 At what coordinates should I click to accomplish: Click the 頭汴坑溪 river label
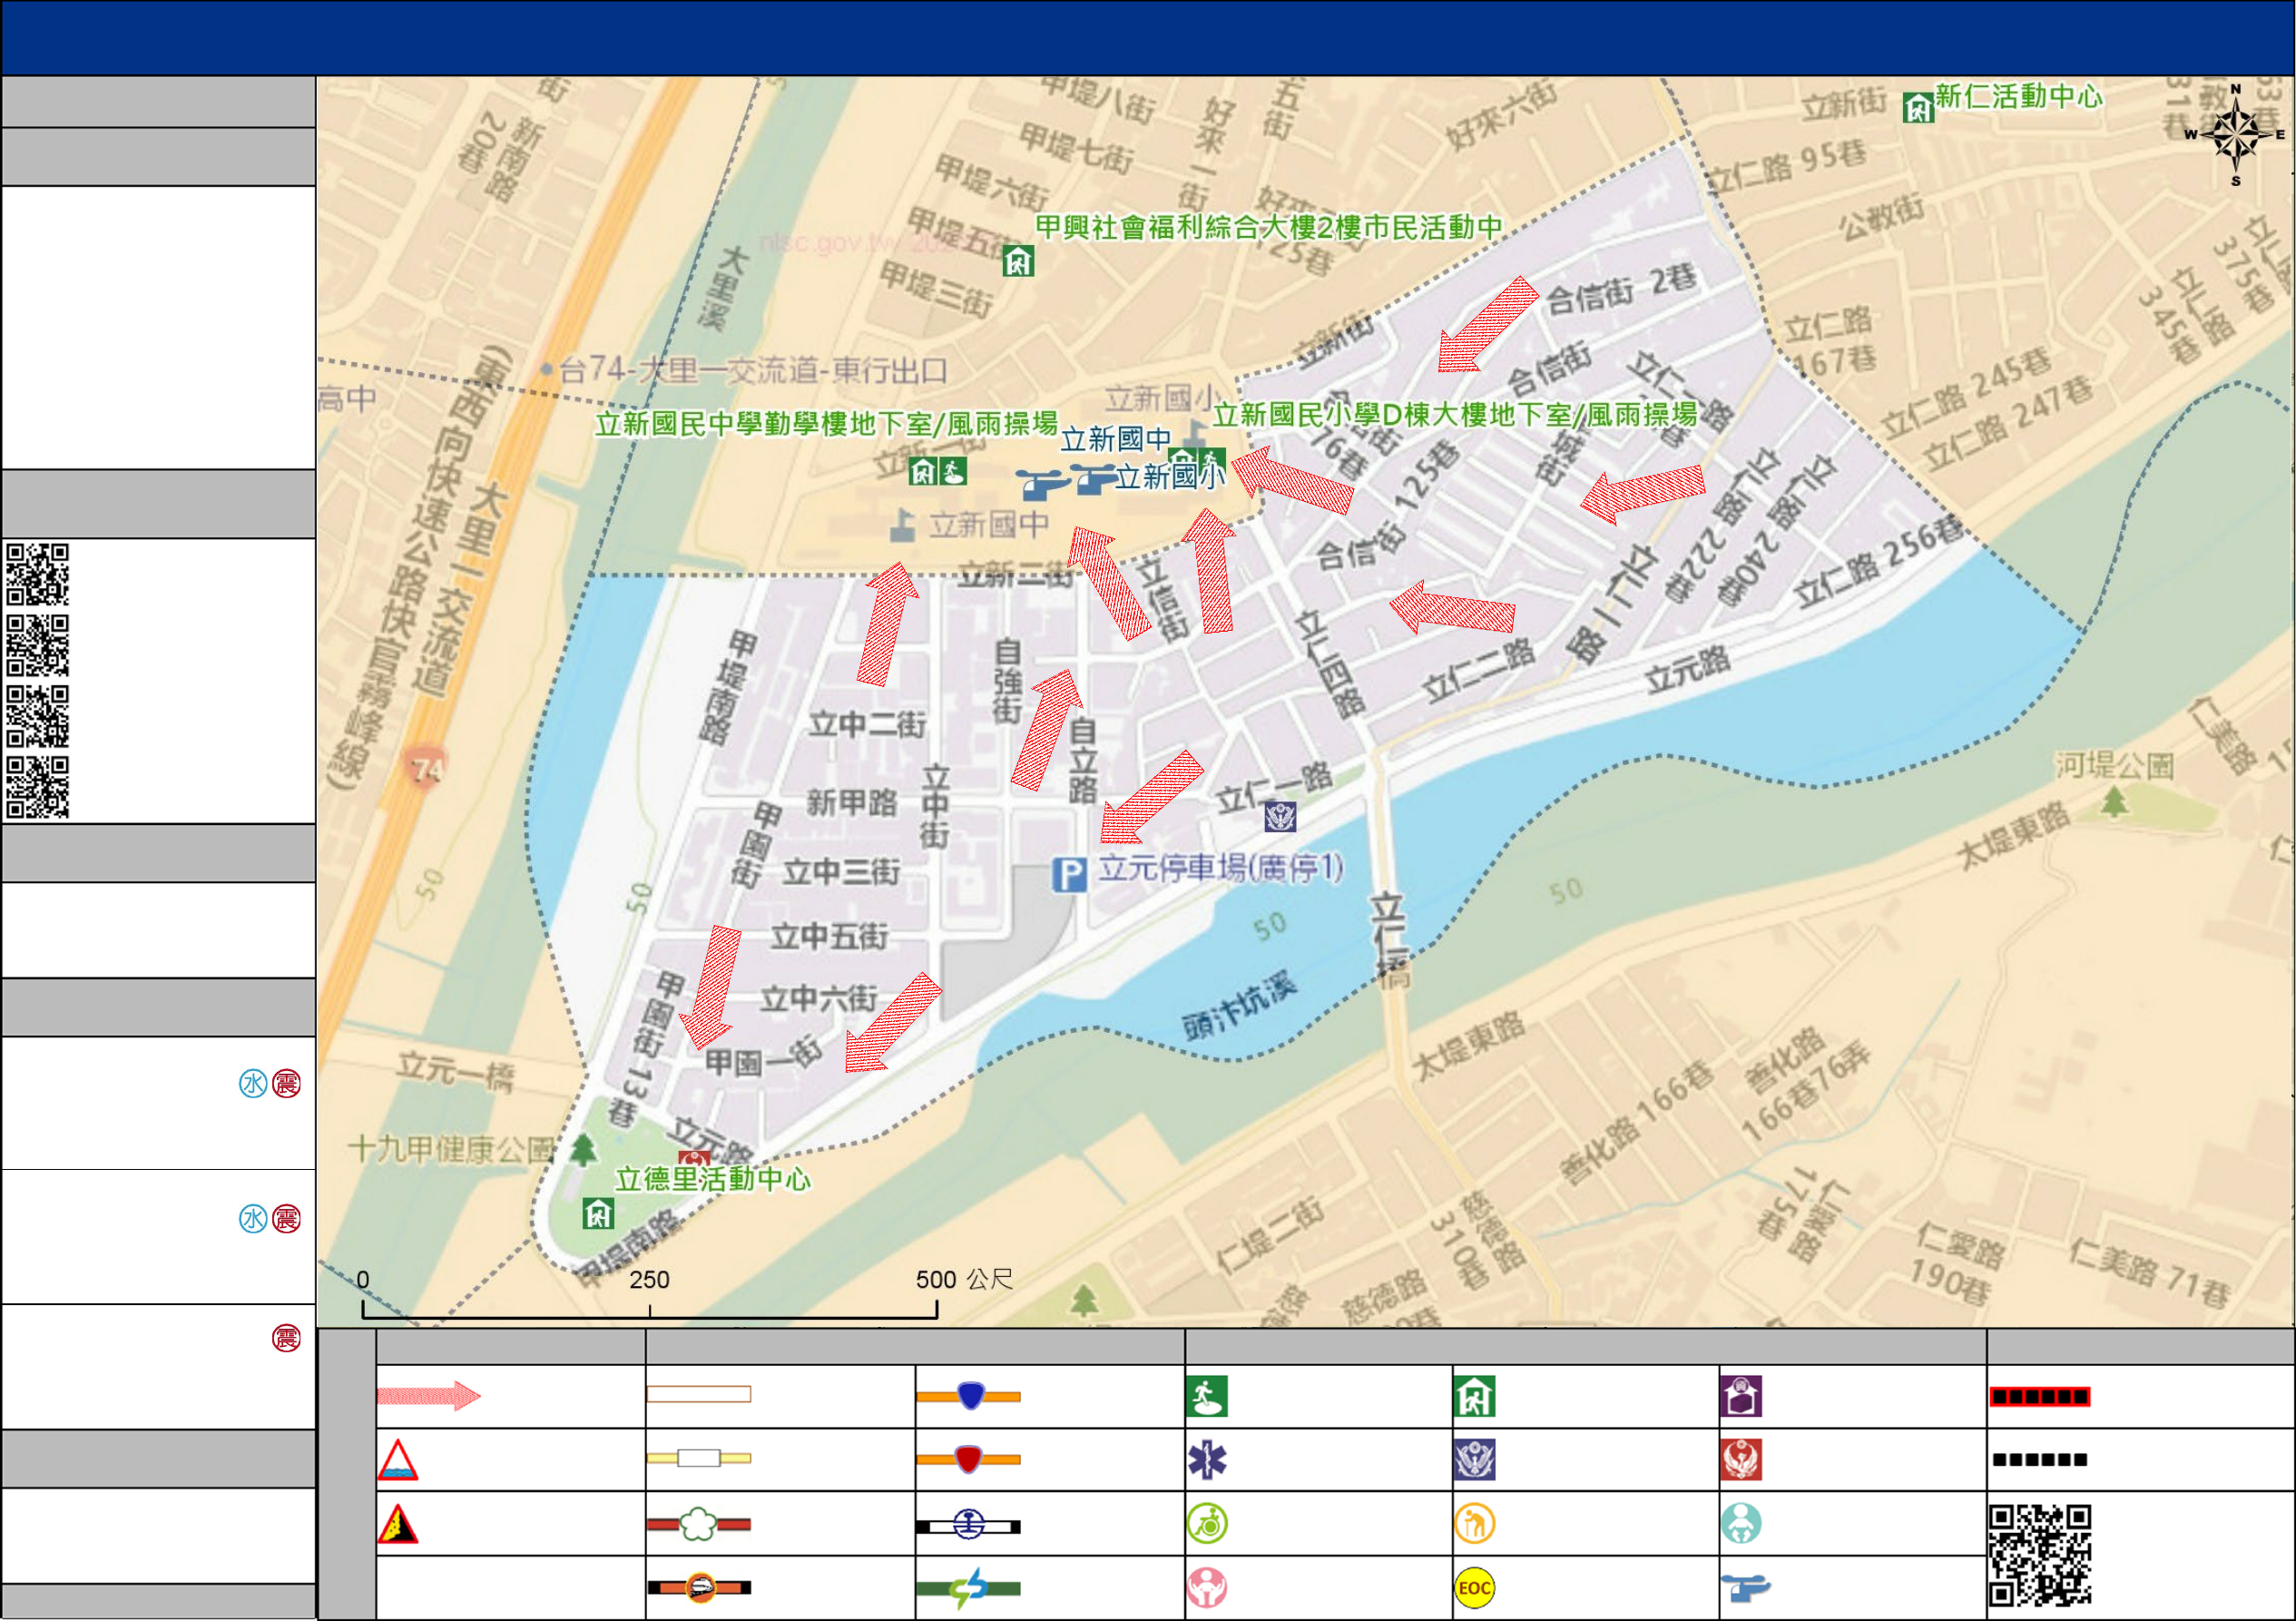pyautogui.click(x=1239, y=1006)
